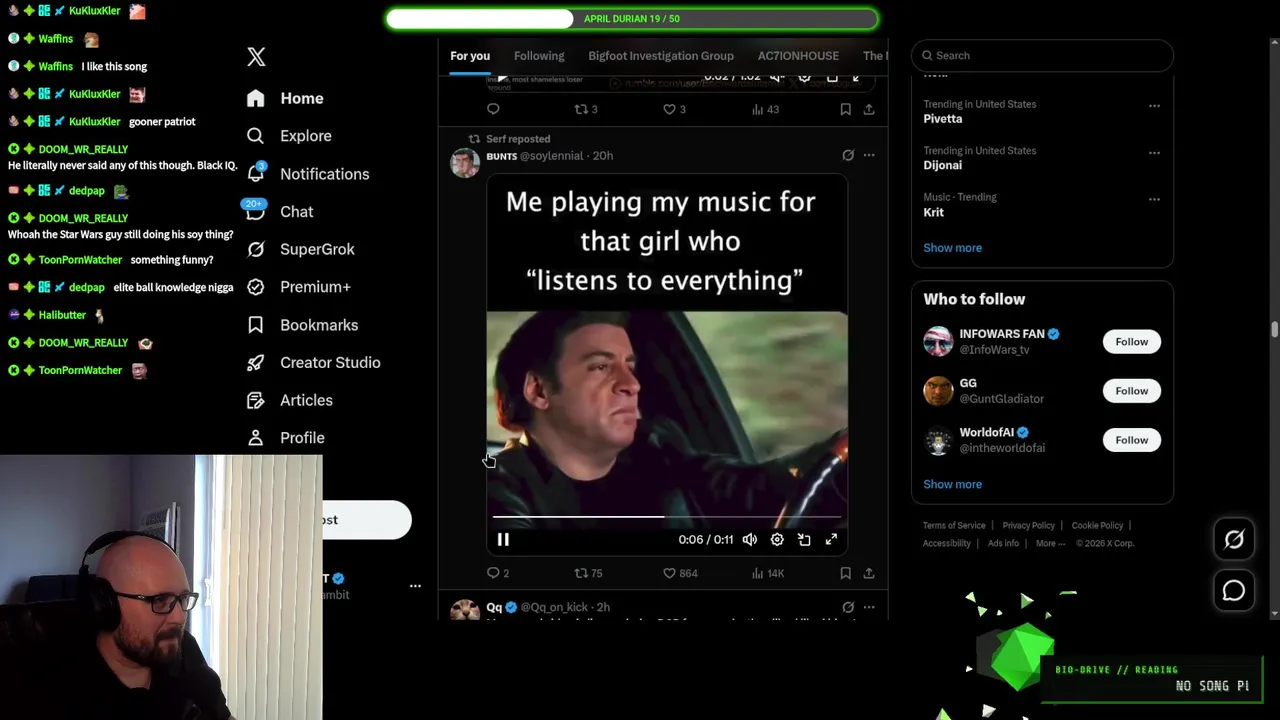The image size is (1280, 720).
Task: Follow INFOWARS FAN
Action: point(1132,342)
